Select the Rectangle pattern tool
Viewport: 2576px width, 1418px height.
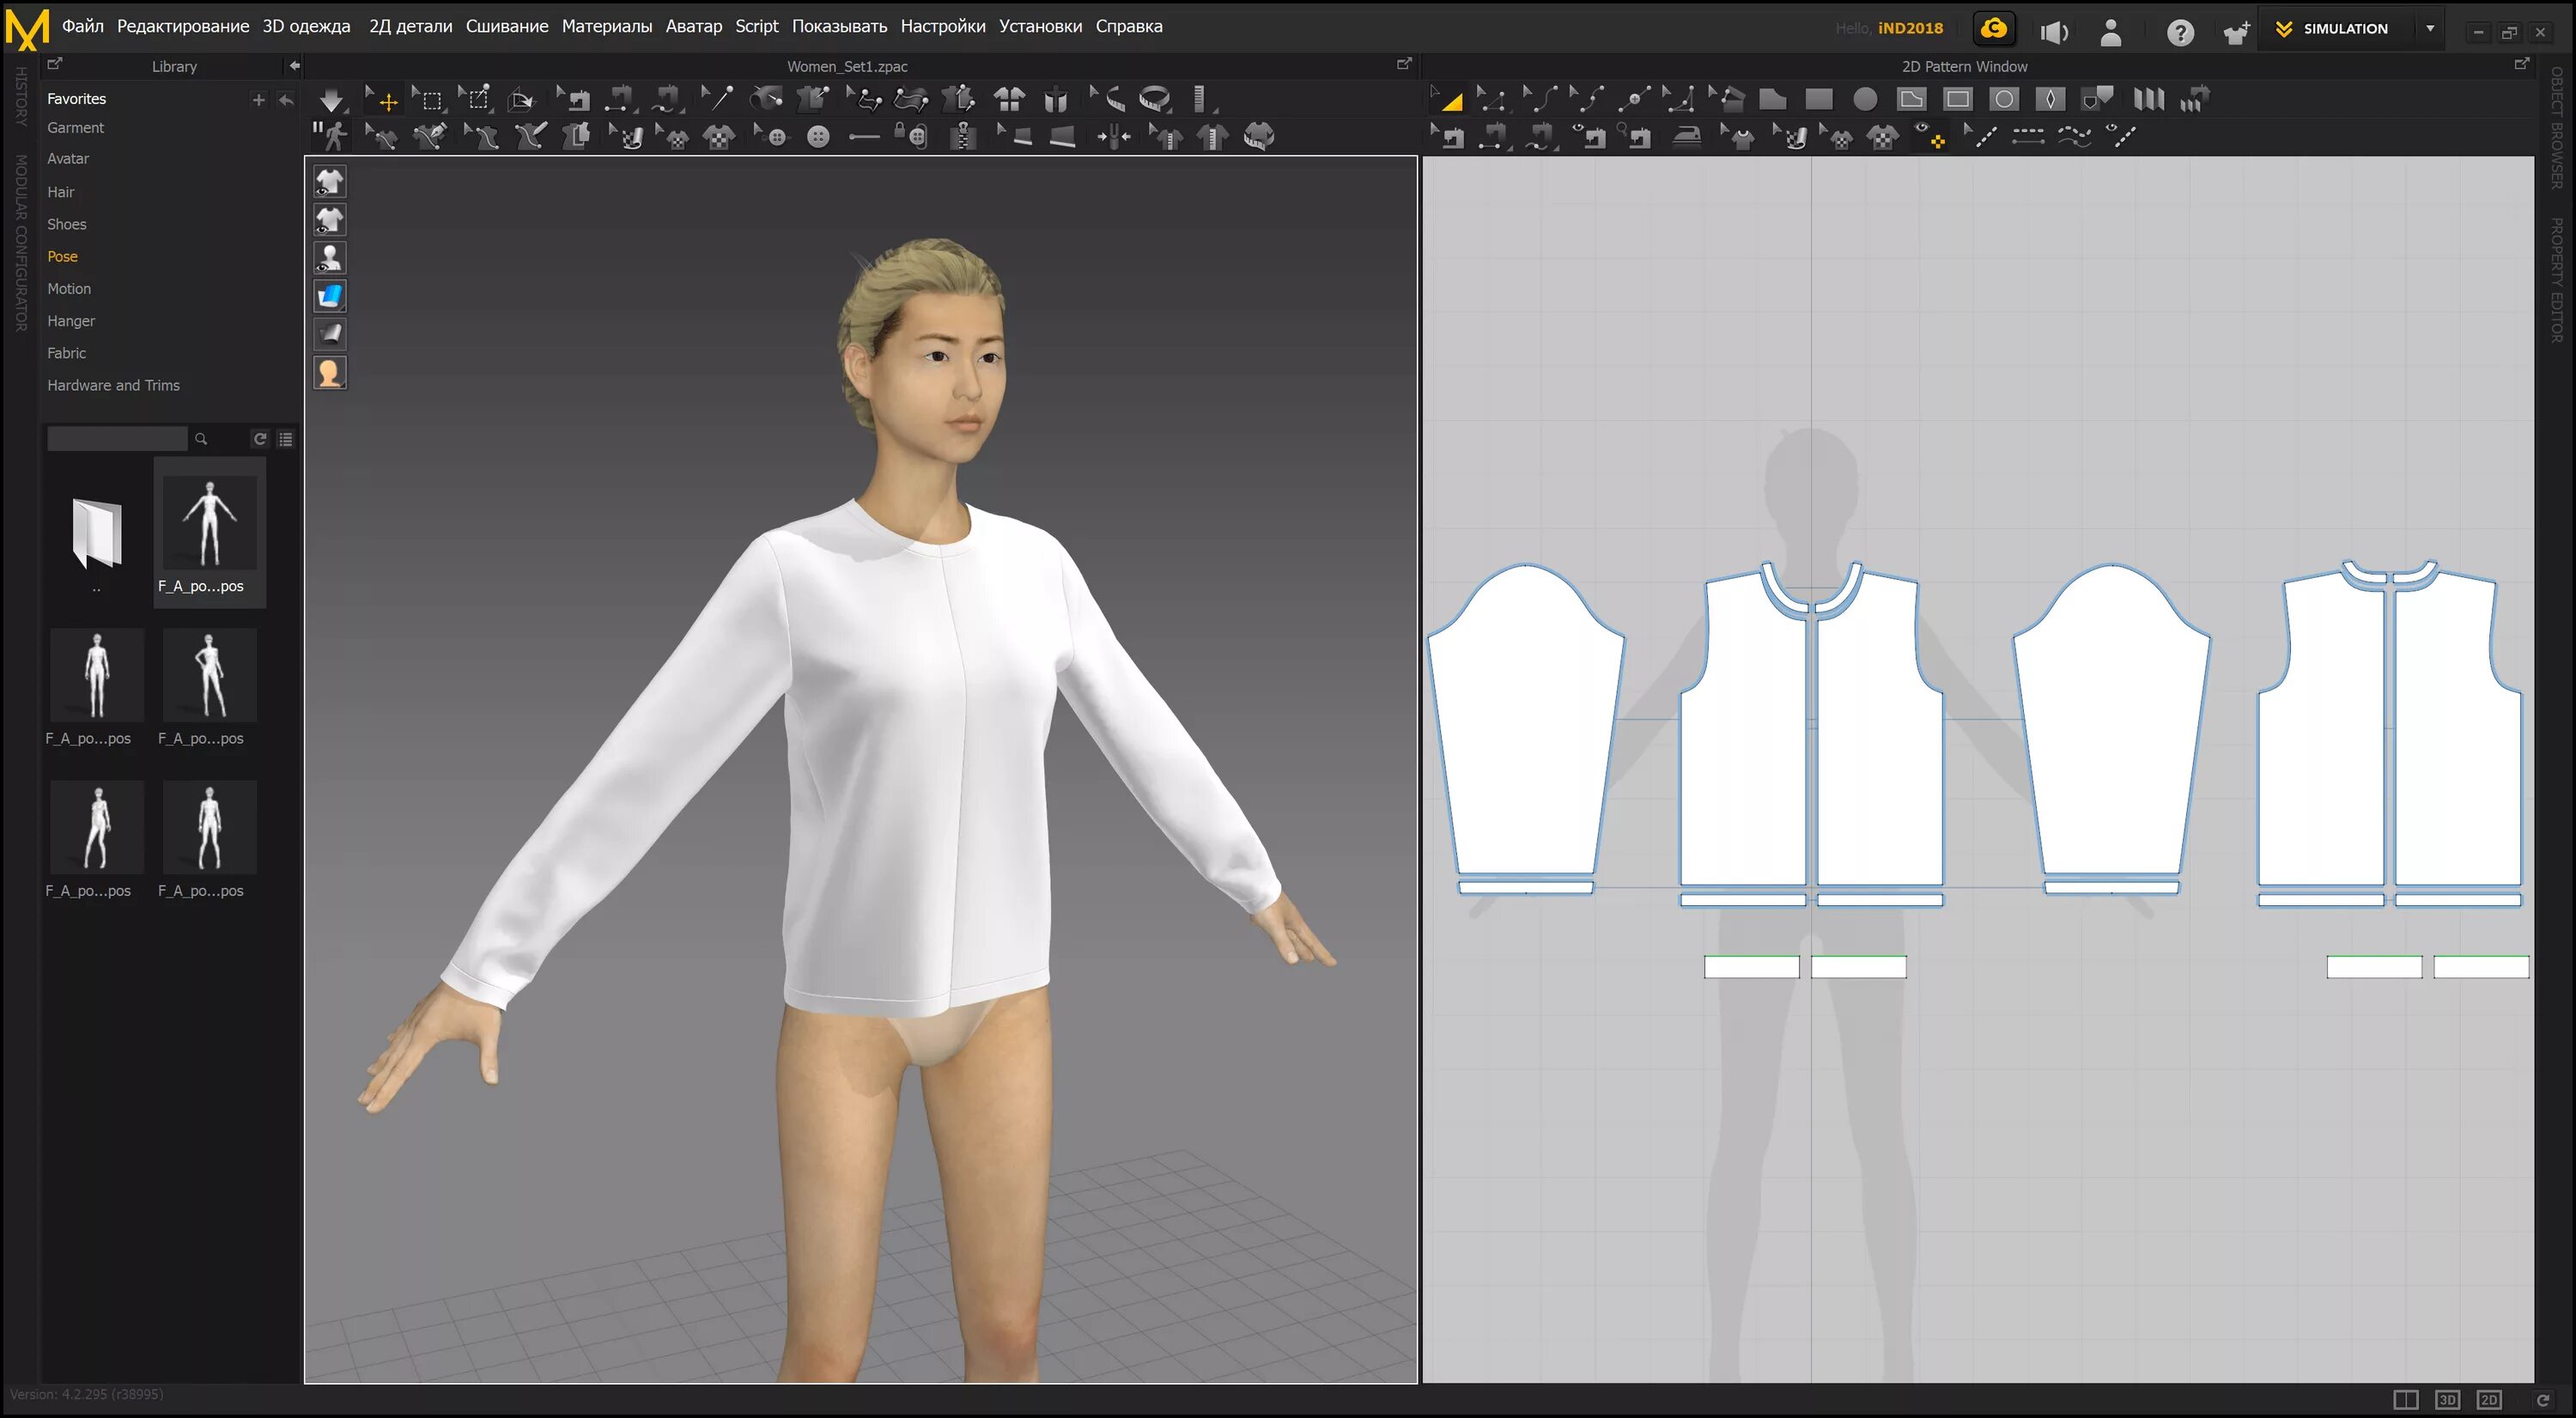pyautogui.click(x=1818, y=99)
